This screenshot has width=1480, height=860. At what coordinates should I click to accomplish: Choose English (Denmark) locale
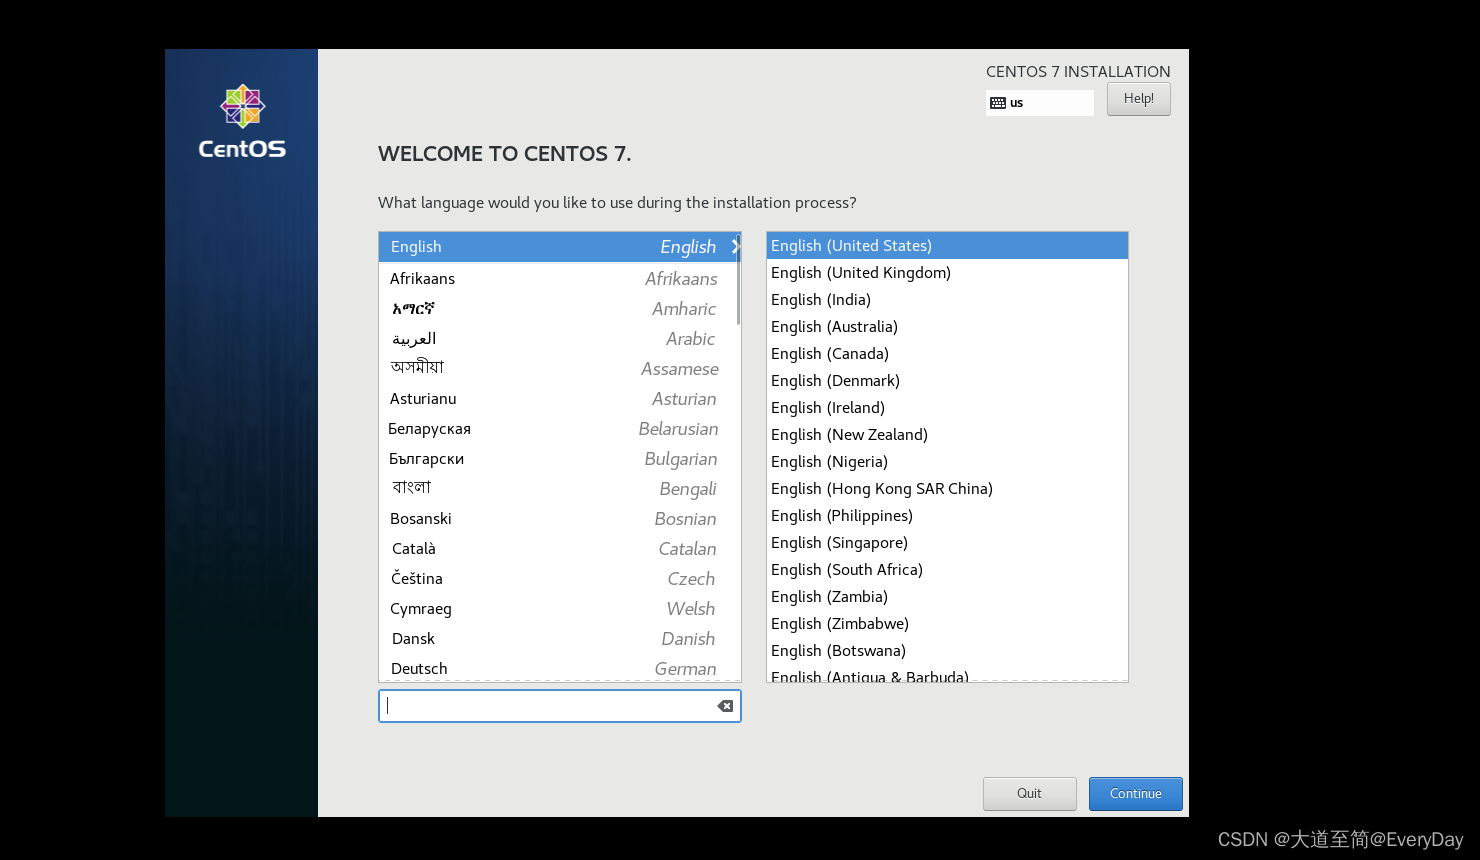point(947,381)
